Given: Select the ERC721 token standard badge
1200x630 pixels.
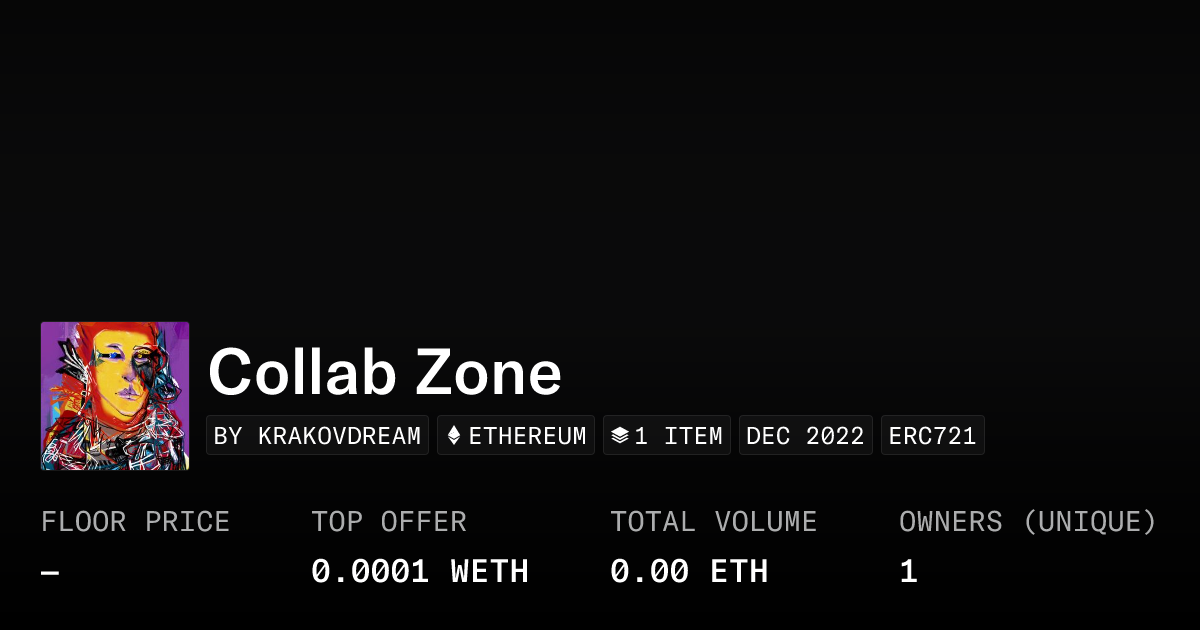Looking at the screenshot, I should (x=932, y=436).
